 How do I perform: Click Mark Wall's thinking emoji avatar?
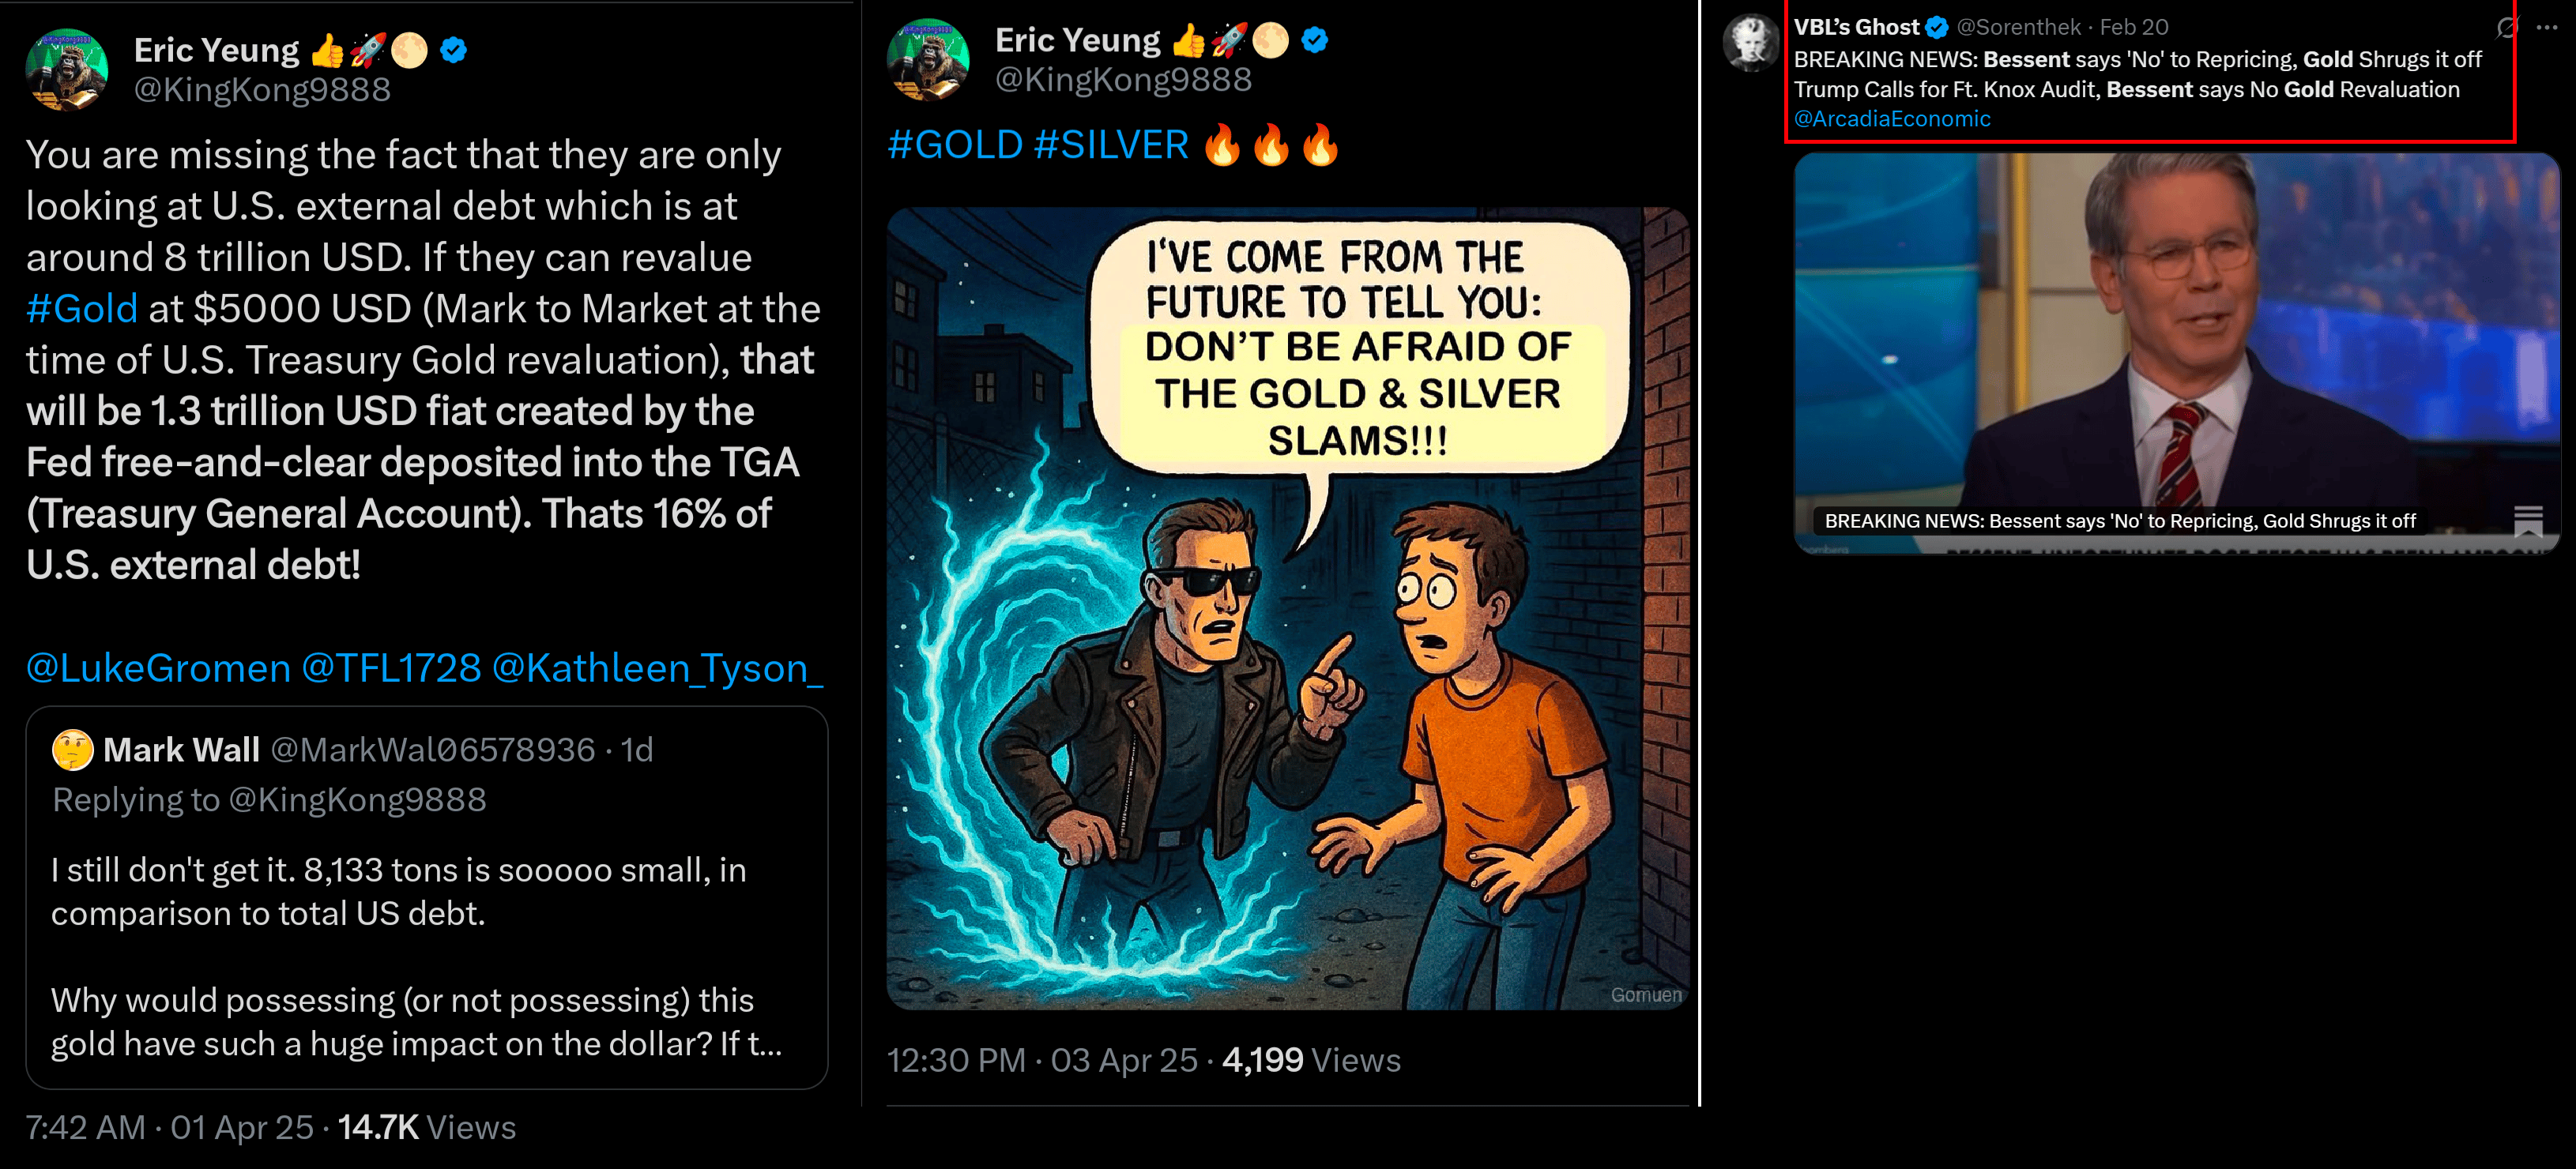coord(73,750)
